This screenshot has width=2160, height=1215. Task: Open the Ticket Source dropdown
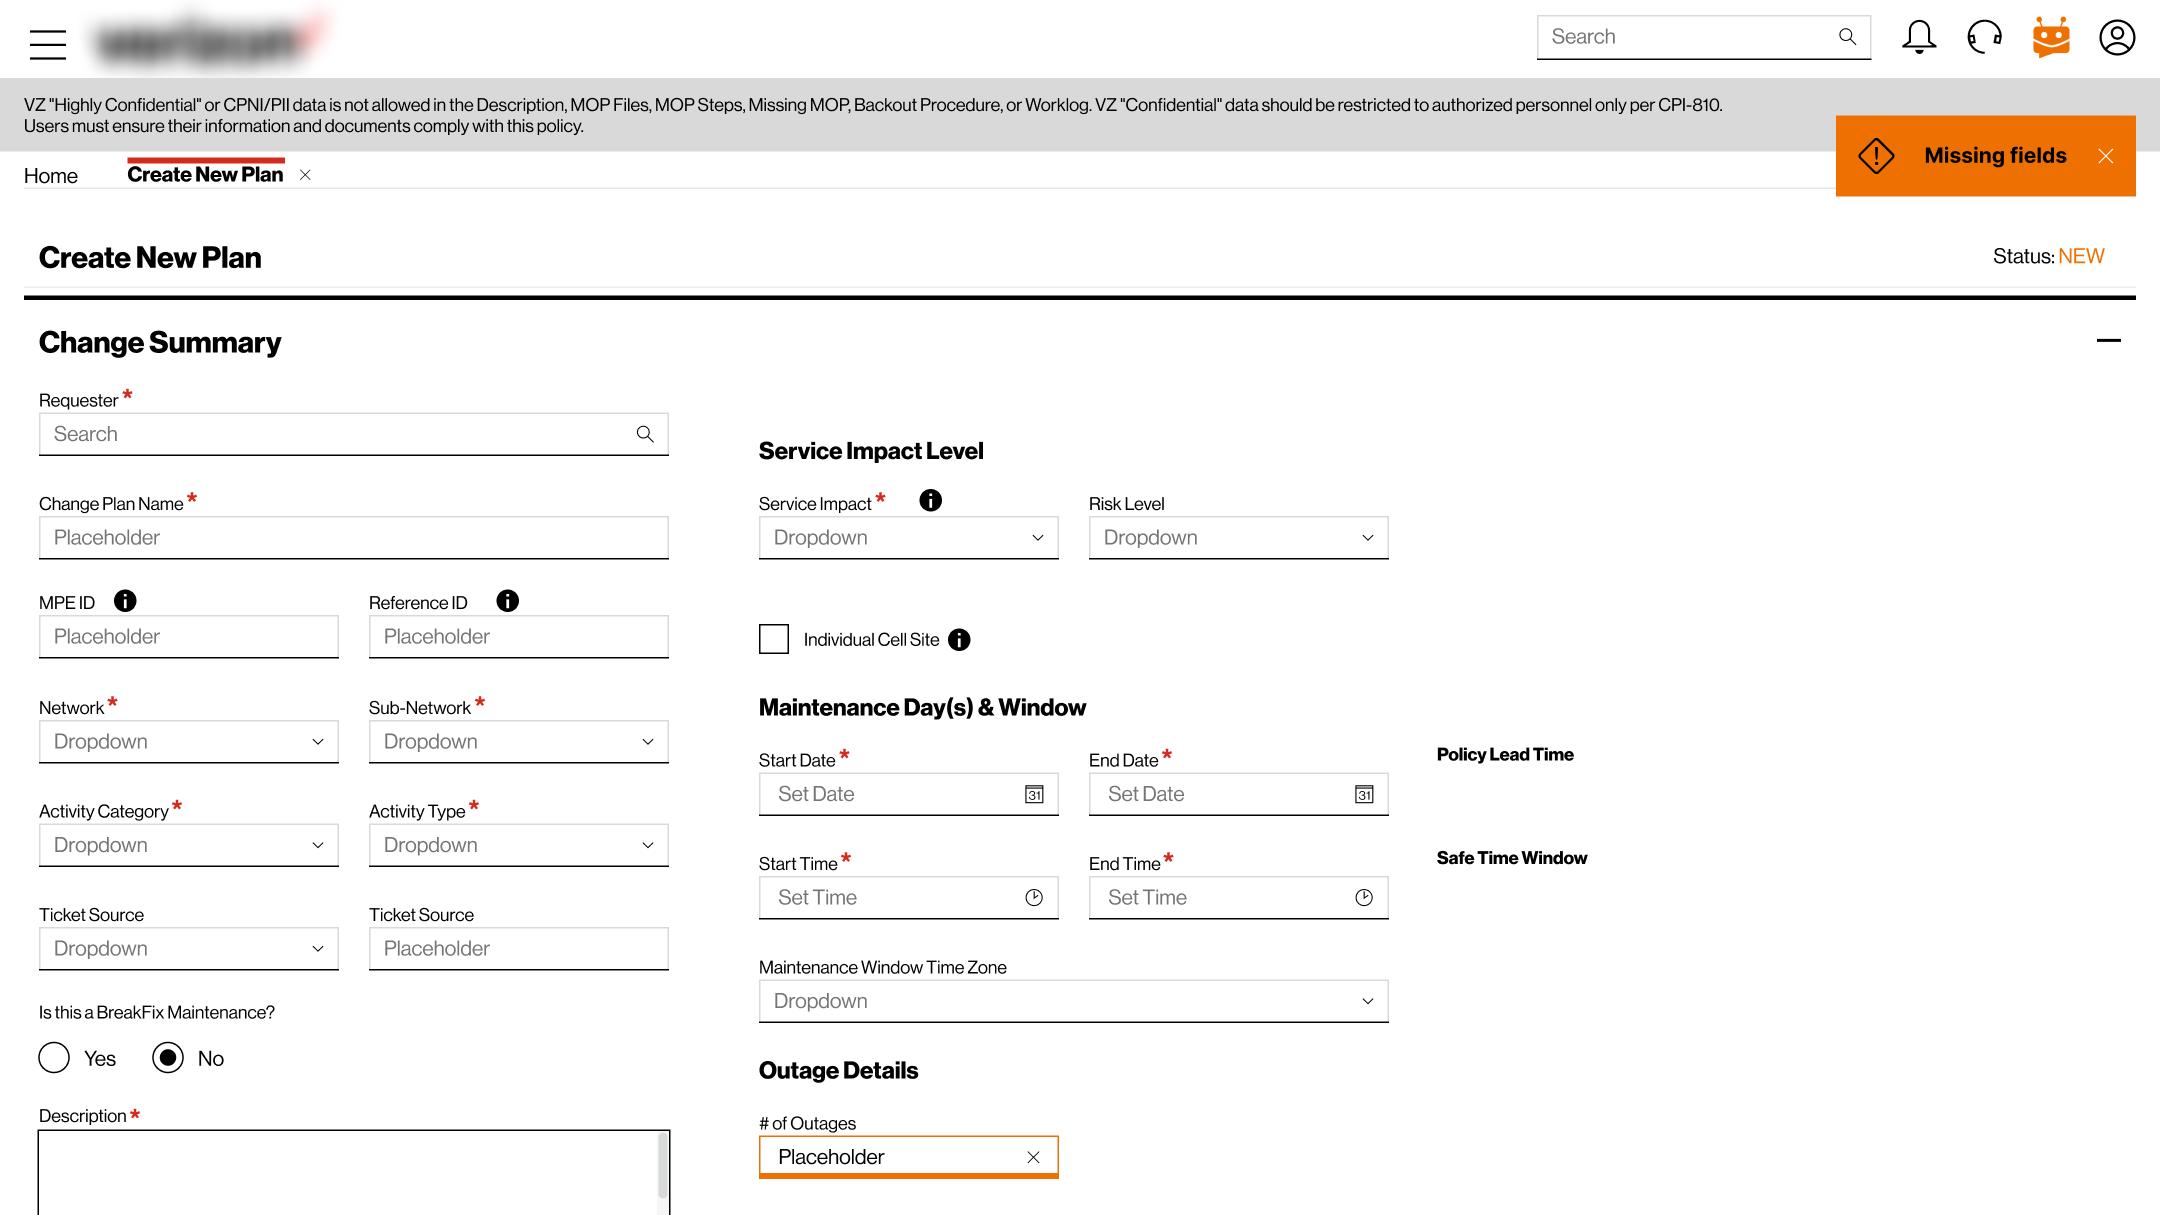tap(189, 949)
